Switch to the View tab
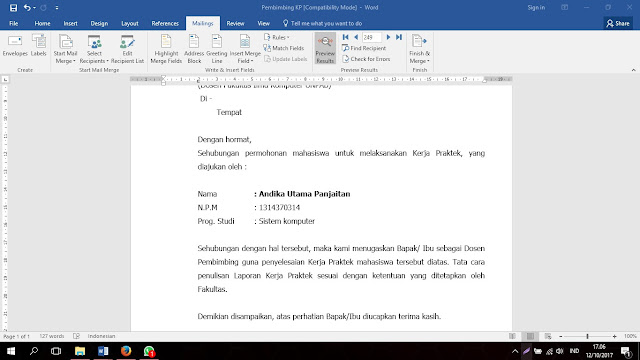 point(263,23)
